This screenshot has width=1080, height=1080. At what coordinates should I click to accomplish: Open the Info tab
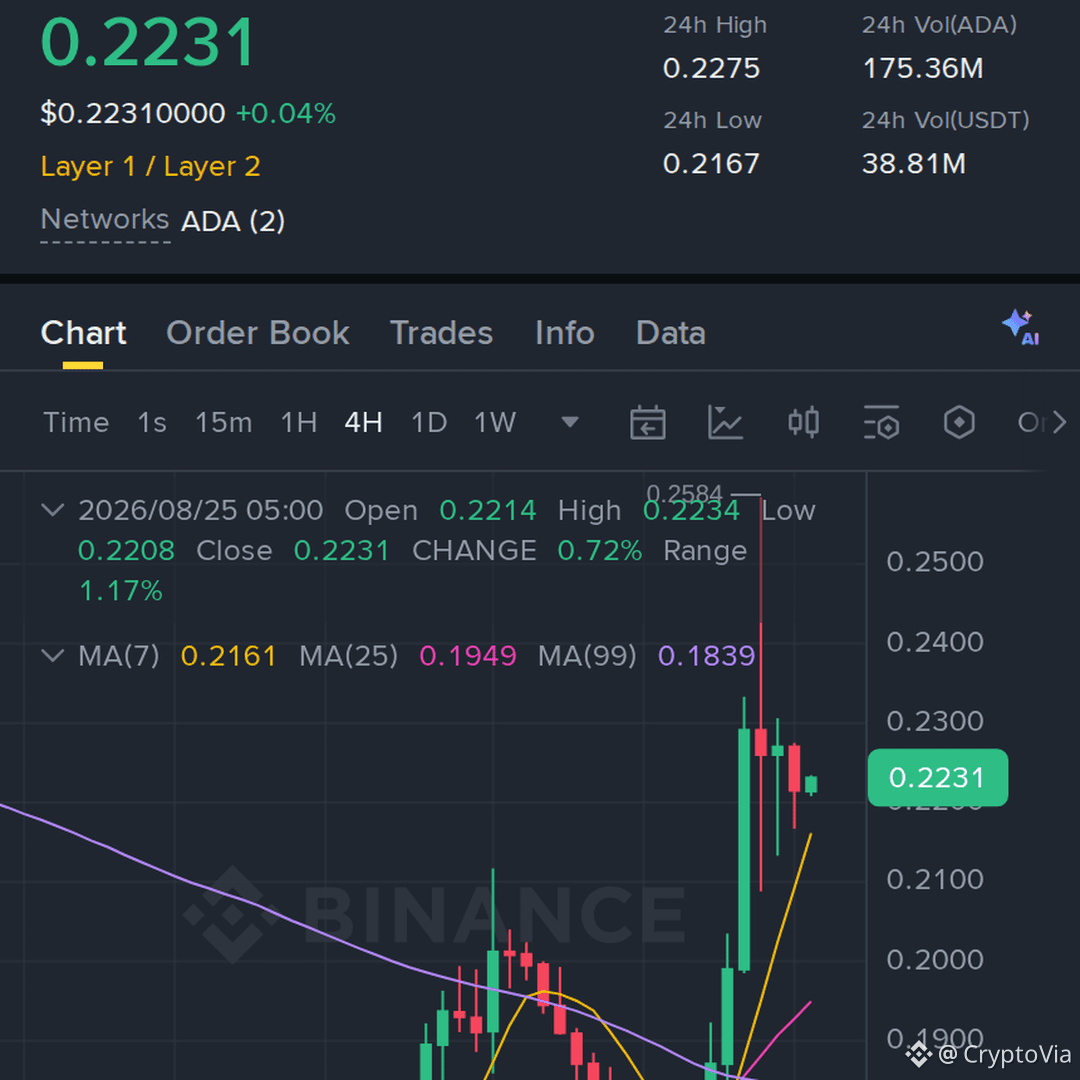565,333
